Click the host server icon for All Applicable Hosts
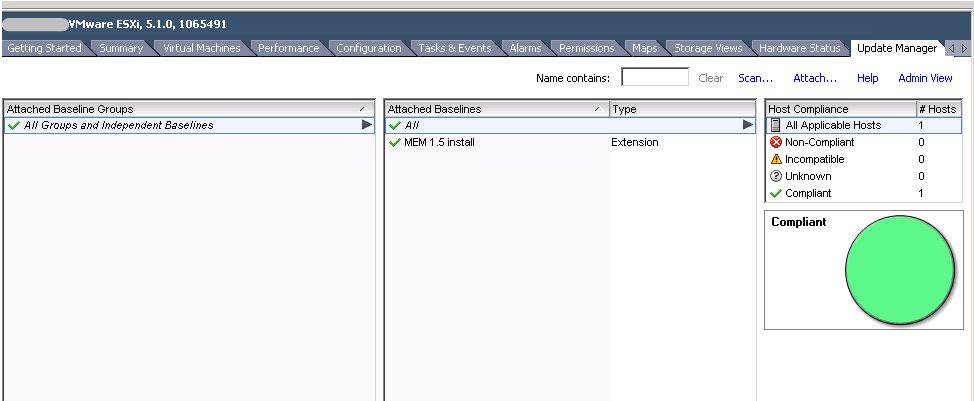The image size is (974, 401). coord(775,125)
